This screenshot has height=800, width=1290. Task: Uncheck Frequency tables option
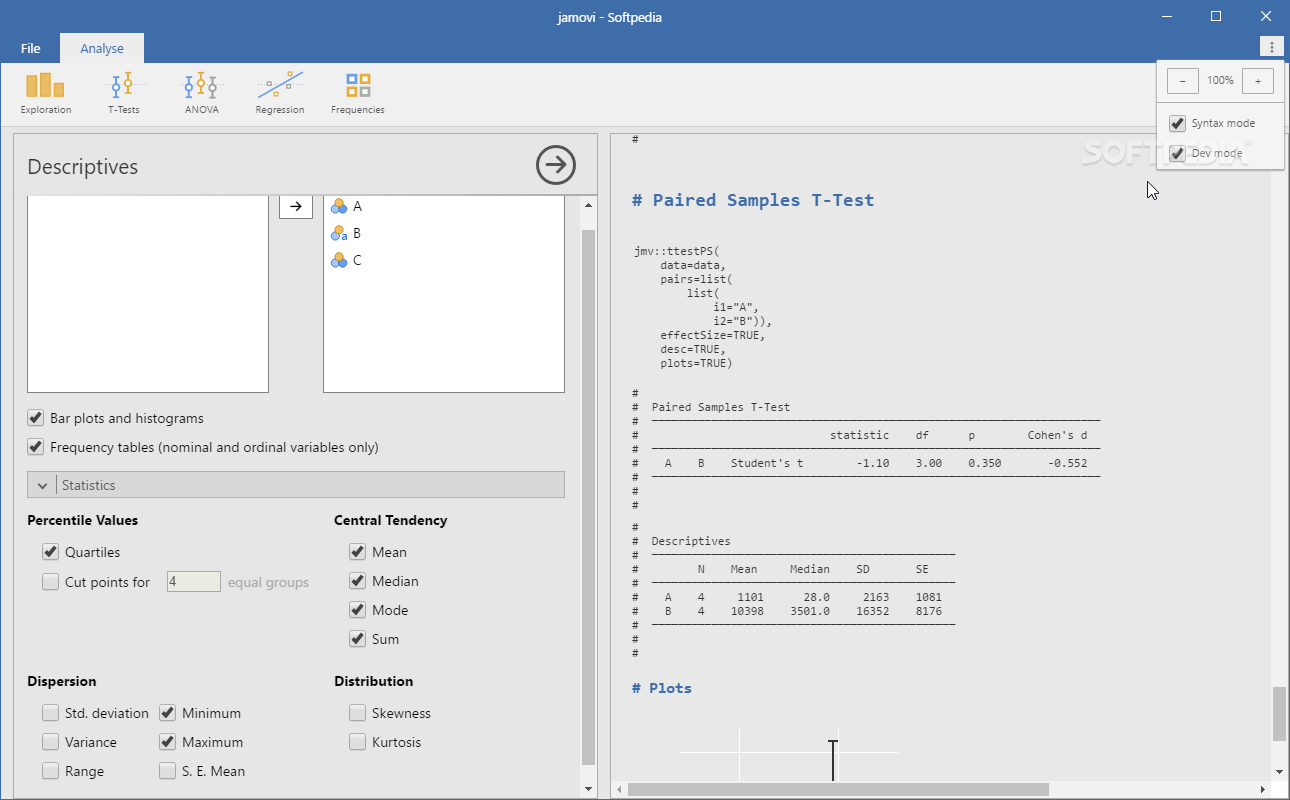36,447
